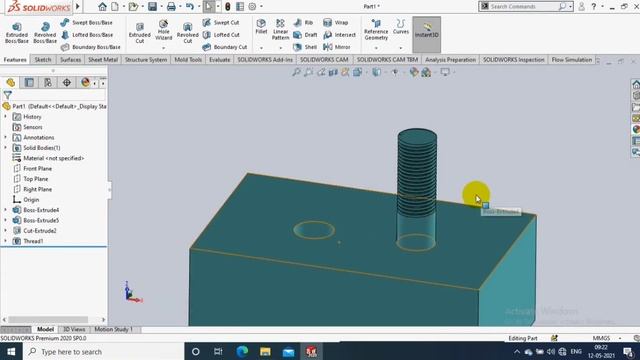Open the Evaluate tab

coord(220,60)
